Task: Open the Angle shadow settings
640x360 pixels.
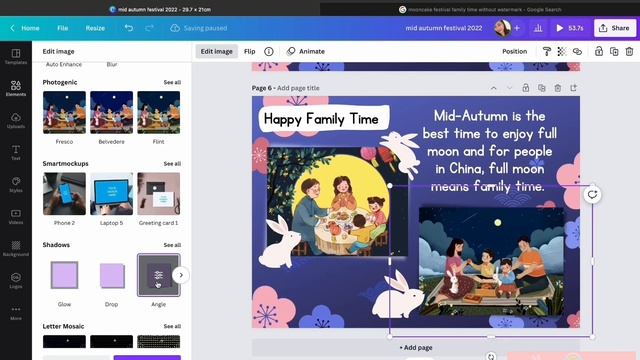Action: [158, 275]
